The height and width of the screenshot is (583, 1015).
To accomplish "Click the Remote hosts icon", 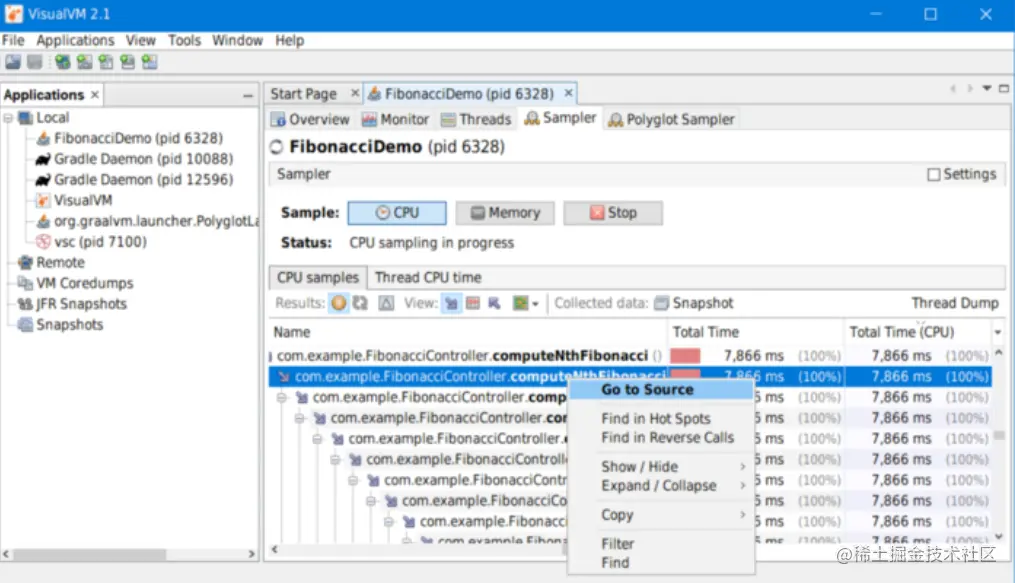I will click(25, 263).
